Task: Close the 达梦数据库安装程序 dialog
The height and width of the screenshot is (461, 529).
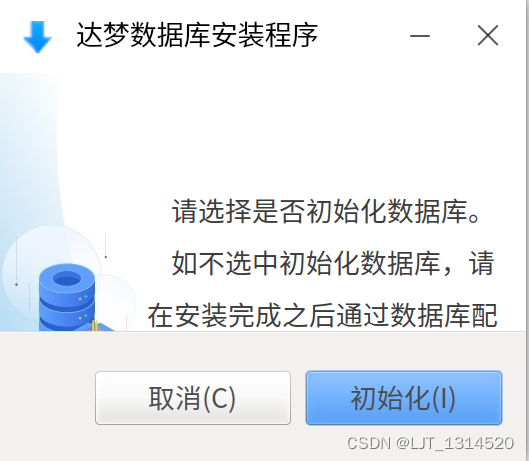Action: (488, 35)
